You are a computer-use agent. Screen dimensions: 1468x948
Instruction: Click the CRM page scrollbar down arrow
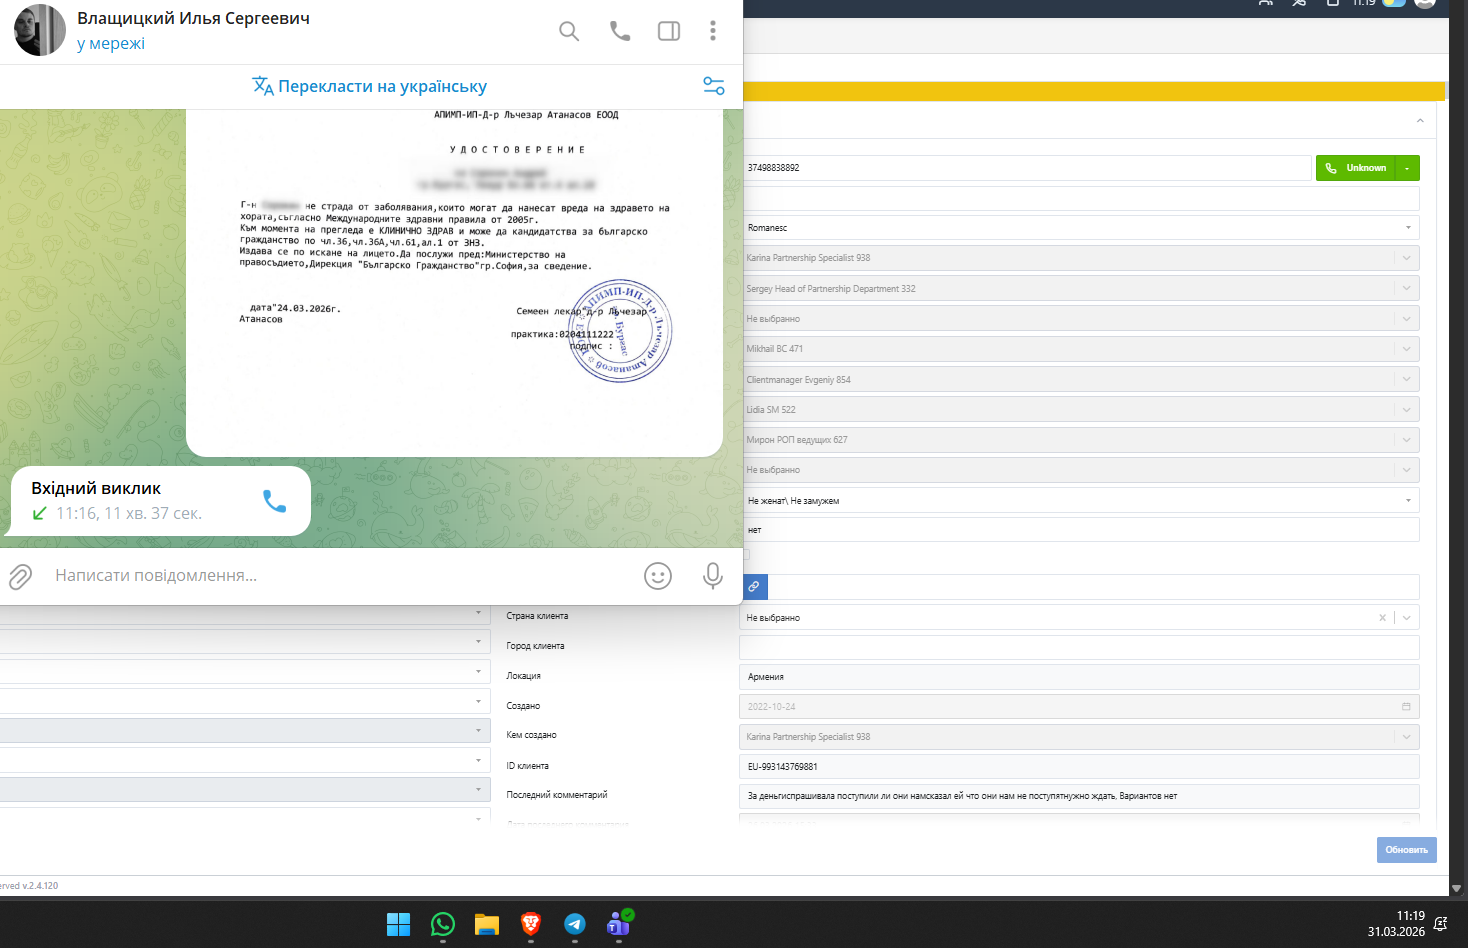[1456, 888]
